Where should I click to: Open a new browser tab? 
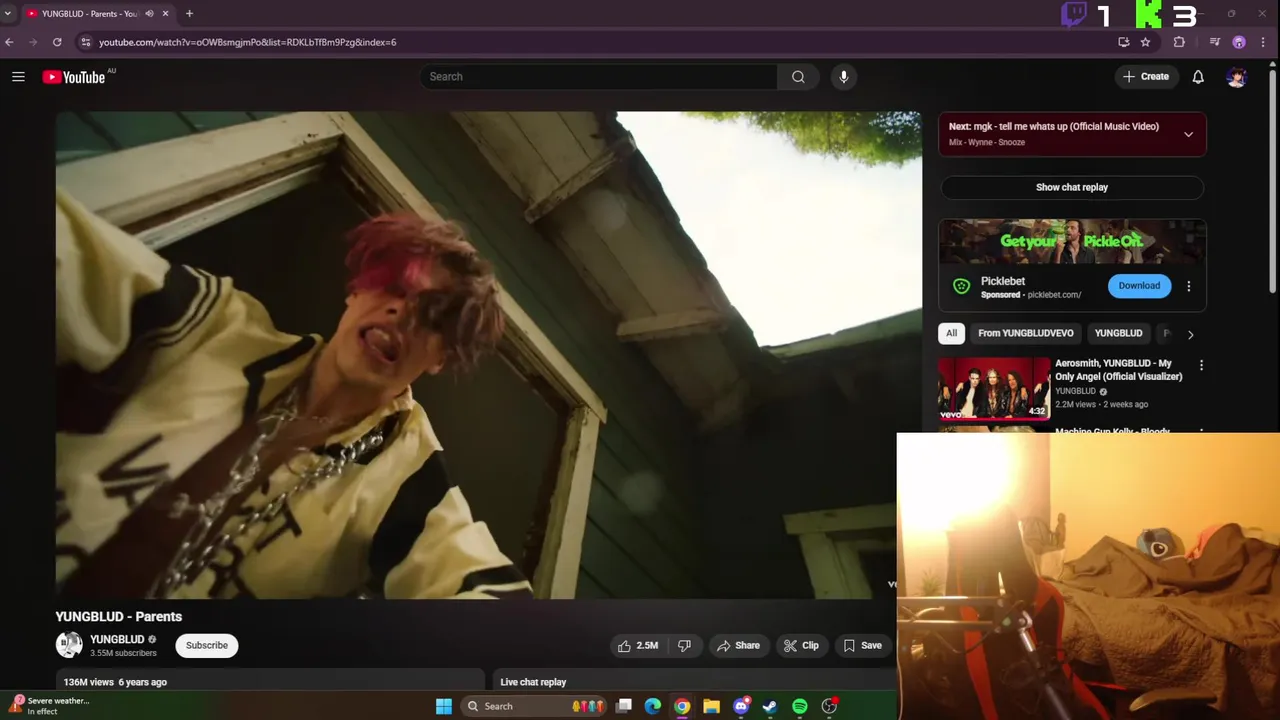point(189,14)
